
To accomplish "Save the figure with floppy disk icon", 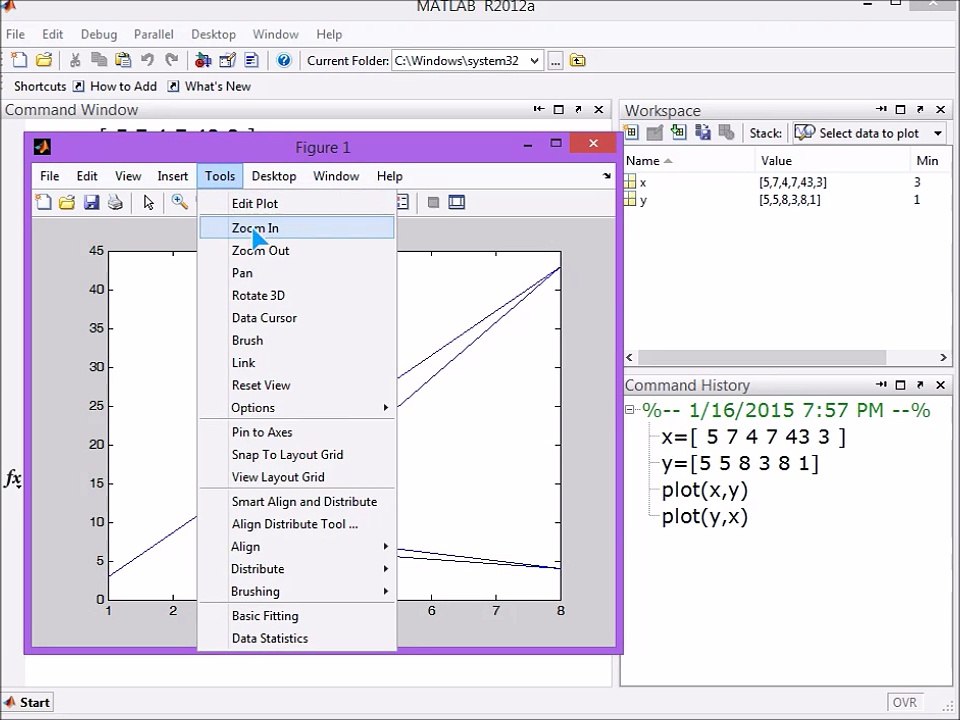I will coord(91,202).
